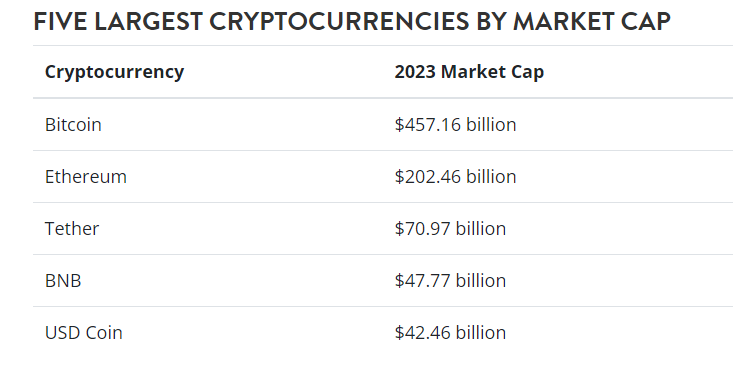This screenshot has height=367, width=748.
Task: Click the word CRYPTOCURRENCIES in the title
Action: (339, 21)
